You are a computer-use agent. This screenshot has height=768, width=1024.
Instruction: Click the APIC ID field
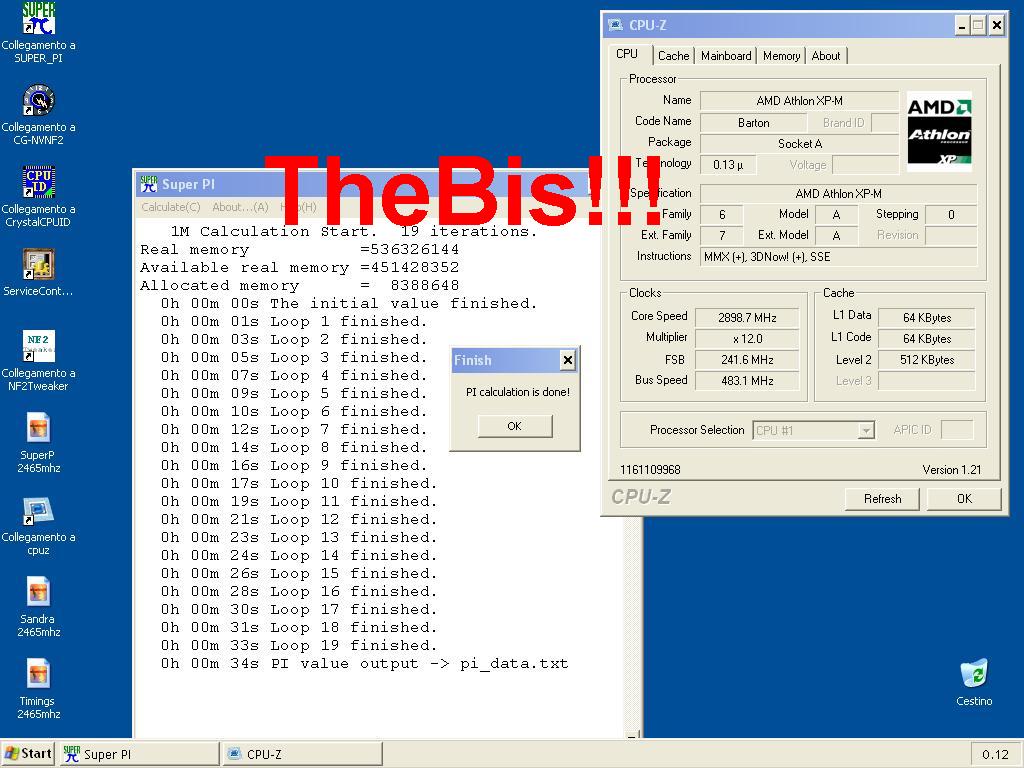(957, 430)
